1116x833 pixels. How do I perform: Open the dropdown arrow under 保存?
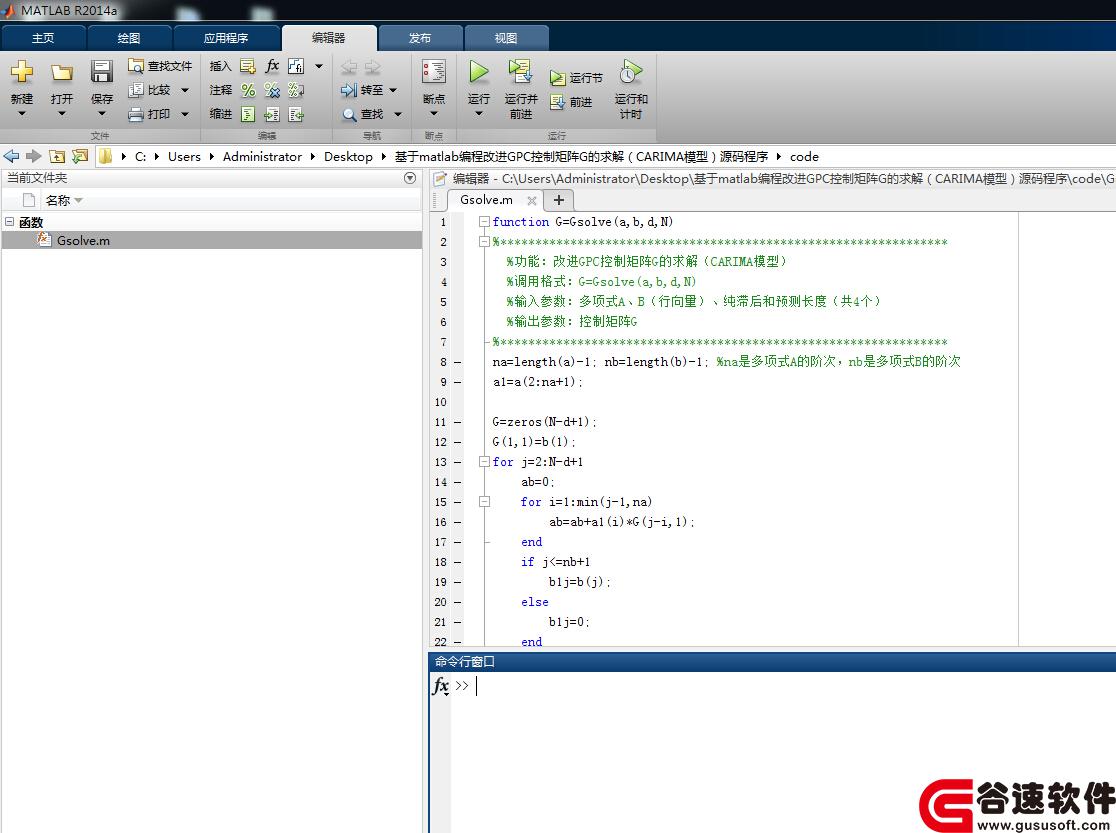pos(102,113)
